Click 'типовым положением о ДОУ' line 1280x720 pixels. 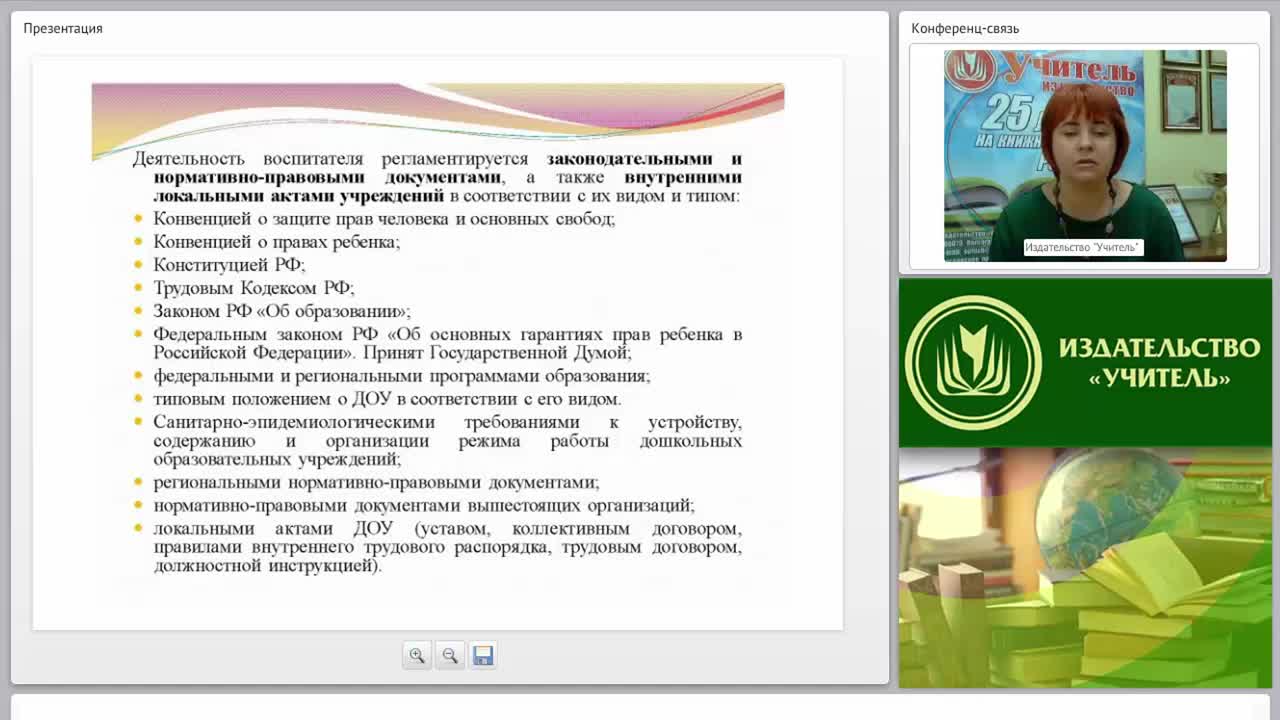click(387, 399)
